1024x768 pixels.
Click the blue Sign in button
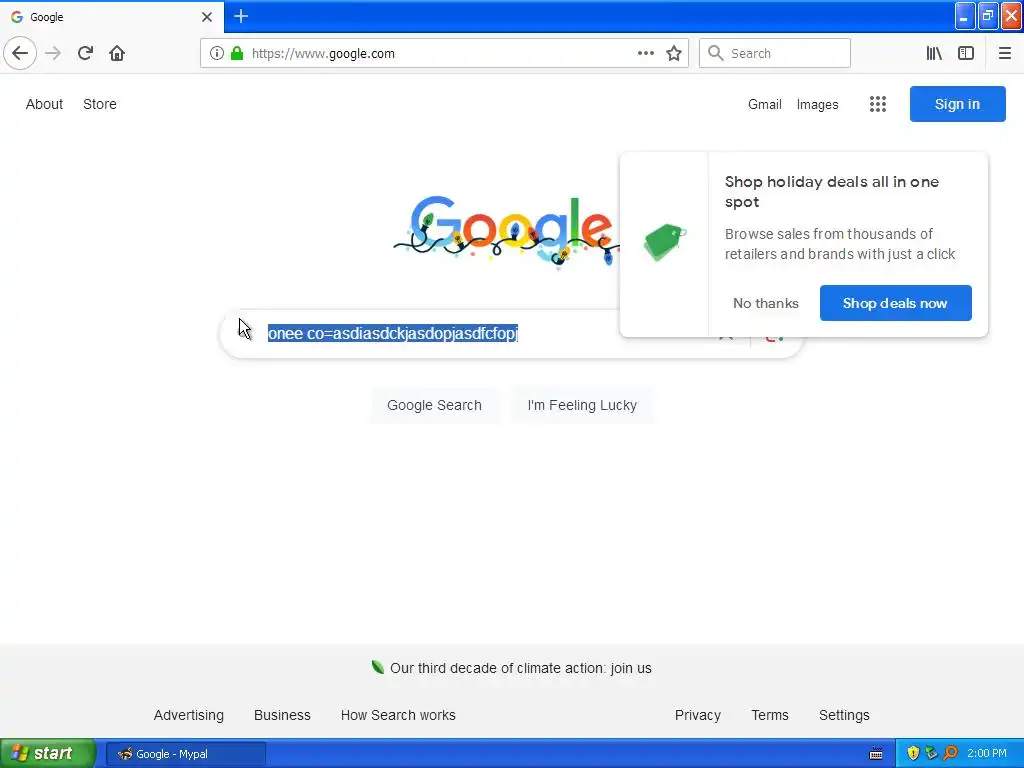coord(957,104)
